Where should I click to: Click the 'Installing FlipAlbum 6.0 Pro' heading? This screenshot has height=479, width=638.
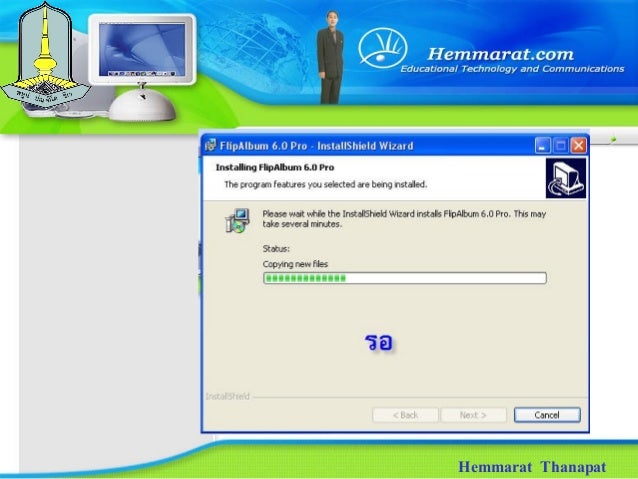pyautogui.click(x=275, y=167)
